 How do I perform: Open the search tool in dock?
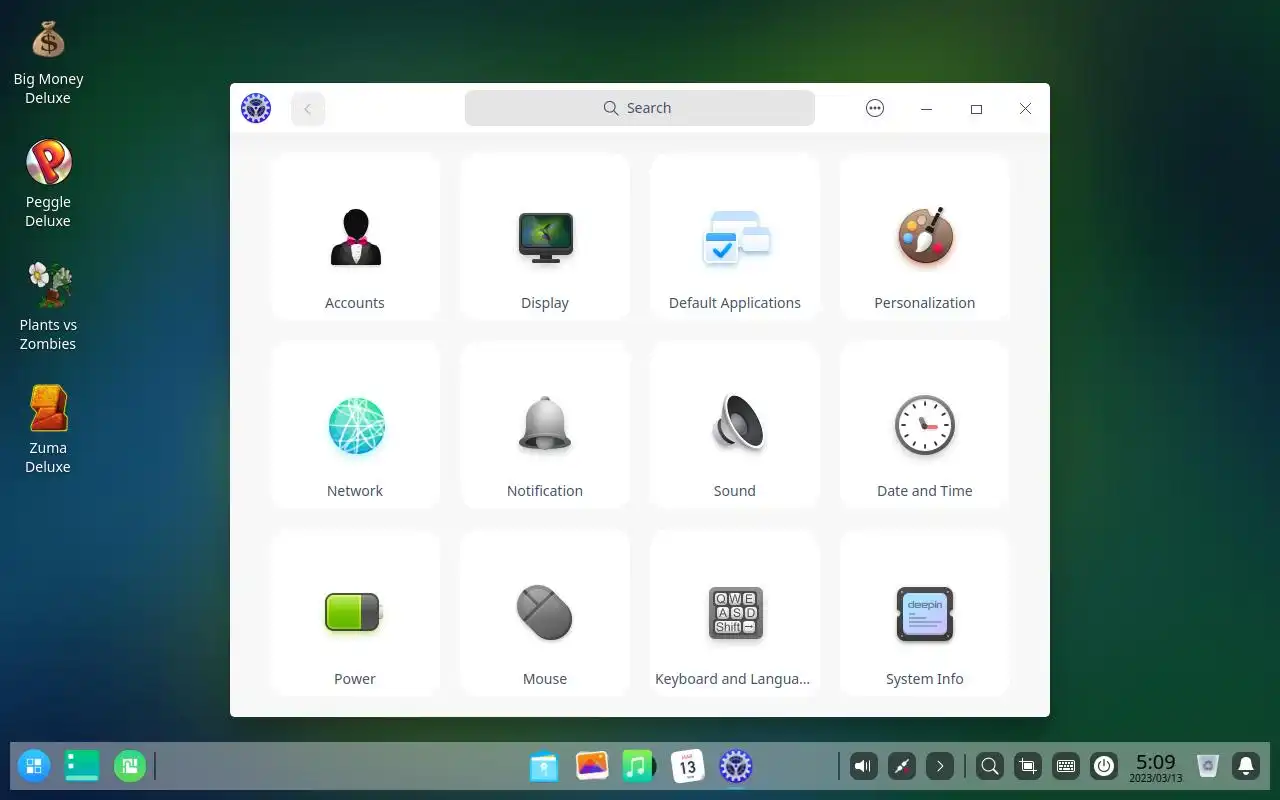click(990, 767)
